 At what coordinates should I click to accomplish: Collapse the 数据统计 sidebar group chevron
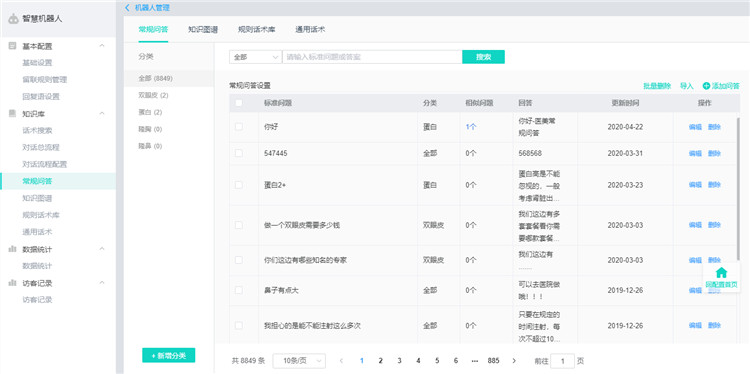click(x=101, y=249)
